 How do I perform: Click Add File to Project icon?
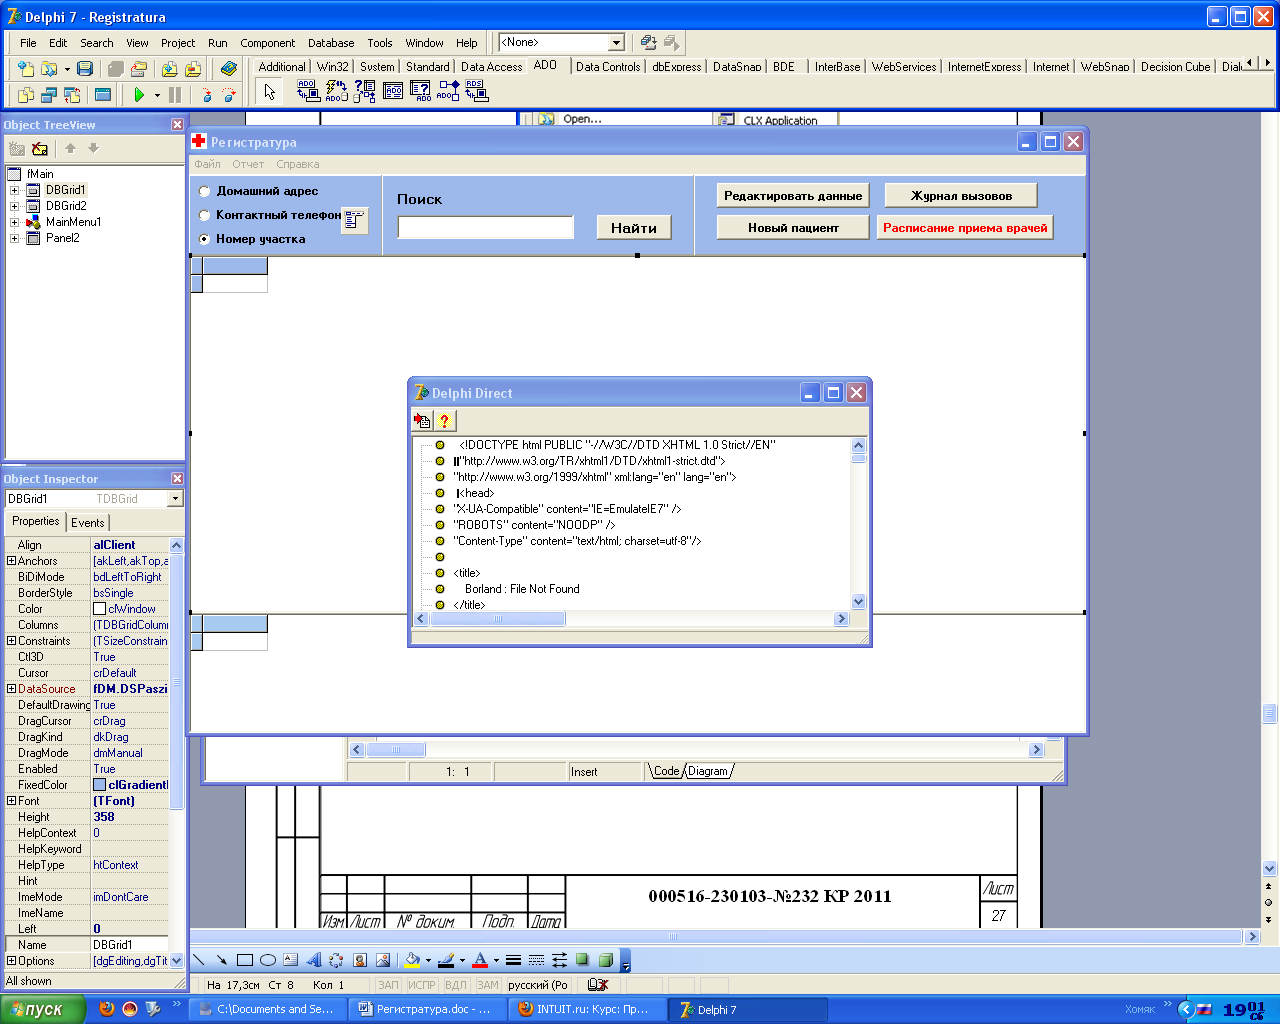(169, 69)
